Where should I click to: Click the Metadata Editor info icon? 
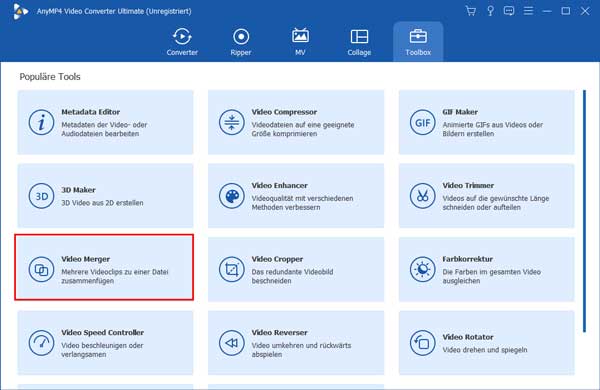tap(41, 122)
